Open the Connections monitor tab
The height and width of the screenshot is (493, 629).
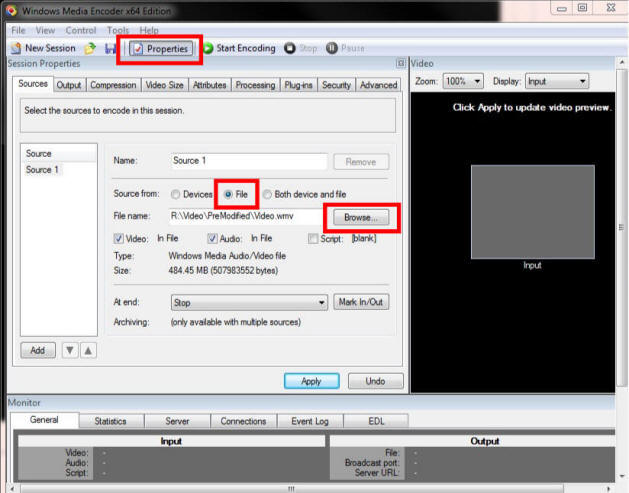pos(243,421)
